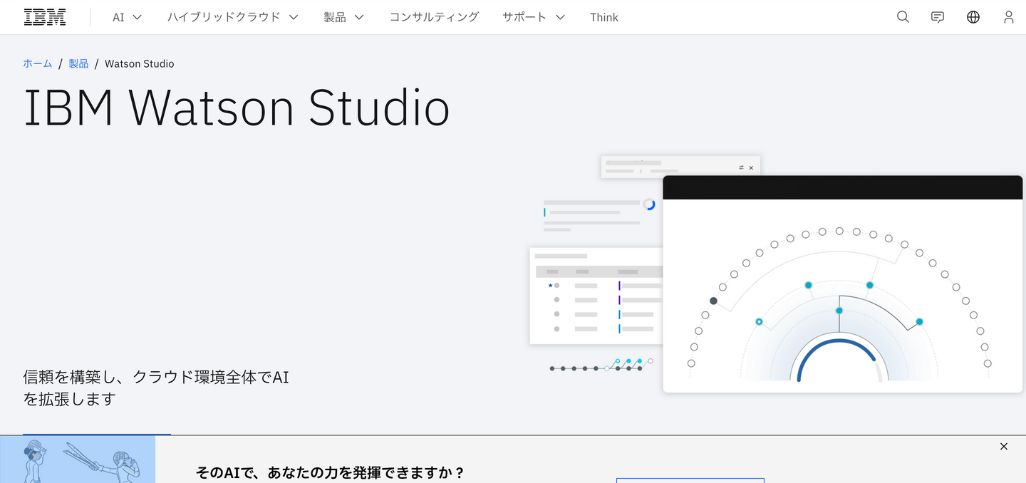This screenshot has height=483, width=1026.
Task: Go to ホーム breadcrumb link
Action: click(x=37, y=63)
